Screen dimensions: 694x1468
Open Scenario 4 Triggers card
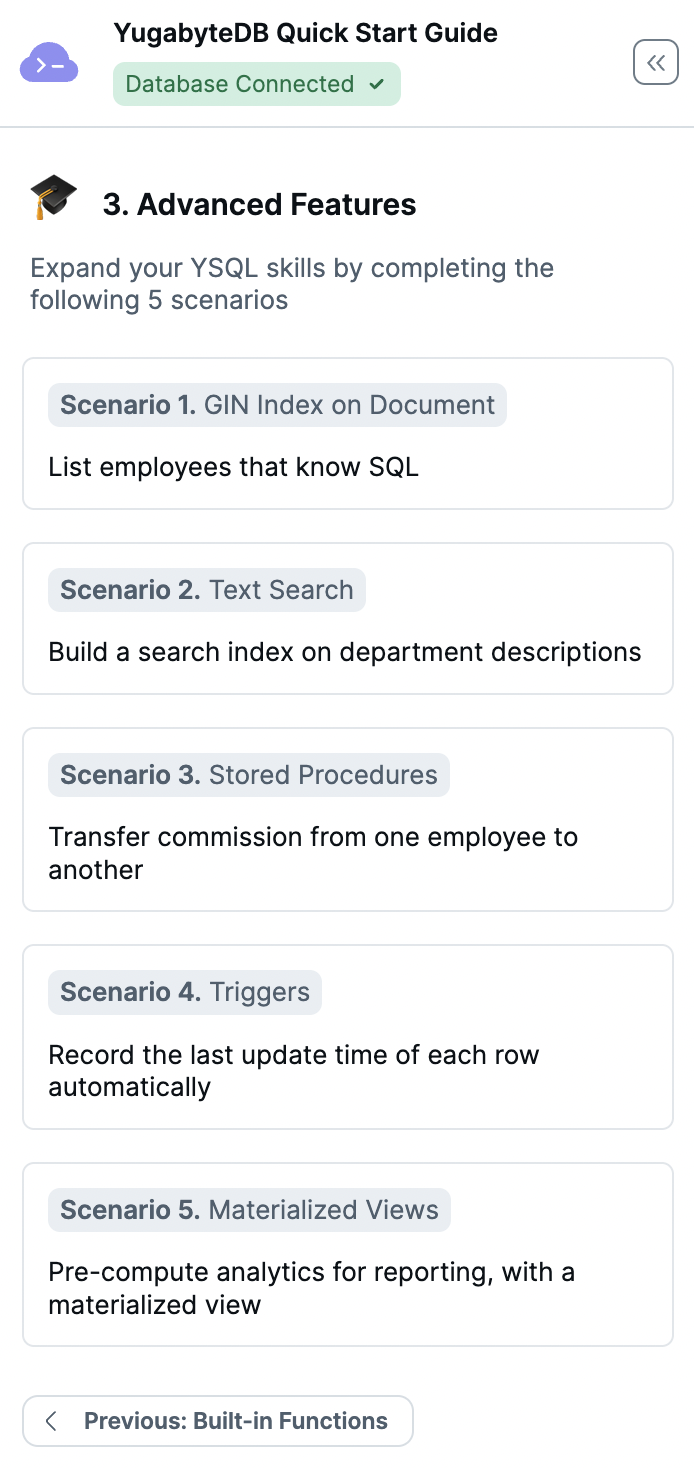click(348, 1037)
